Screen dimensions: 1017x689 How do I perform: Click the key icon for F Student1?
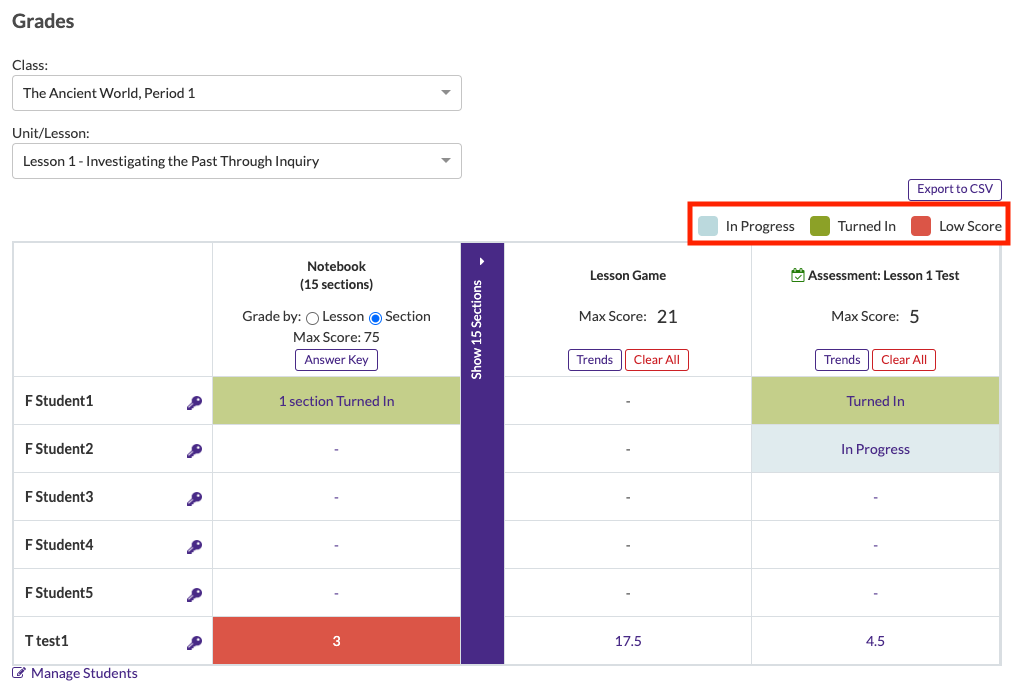coord(194,403)
